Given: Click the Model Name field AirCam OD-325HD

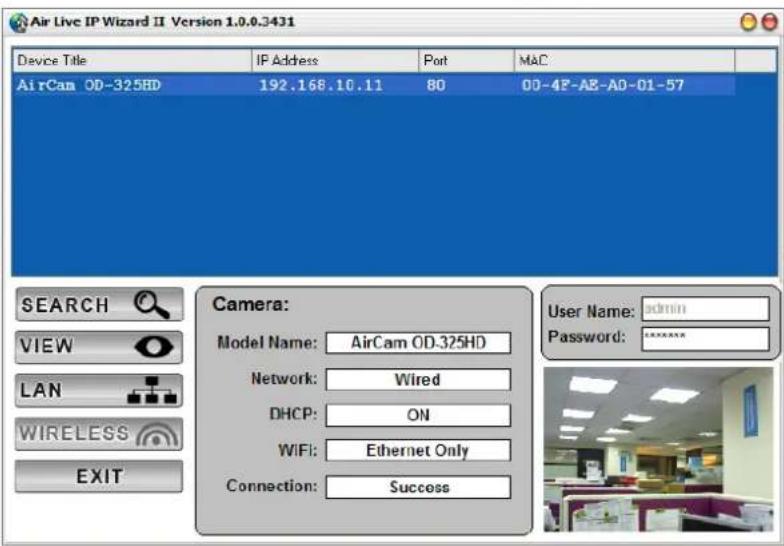Looking at the screenshot, I should point(418,343).
